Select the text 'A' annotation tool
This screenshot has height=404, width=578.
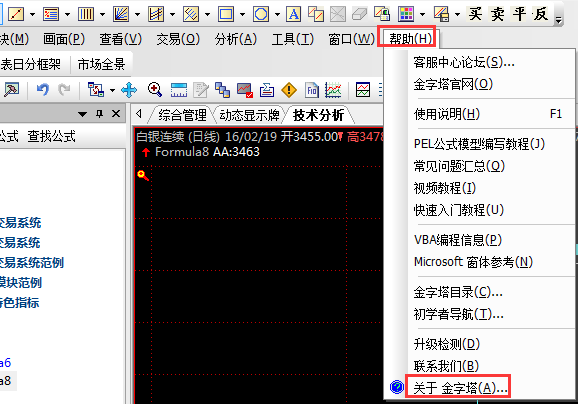[x=294, y=14]
